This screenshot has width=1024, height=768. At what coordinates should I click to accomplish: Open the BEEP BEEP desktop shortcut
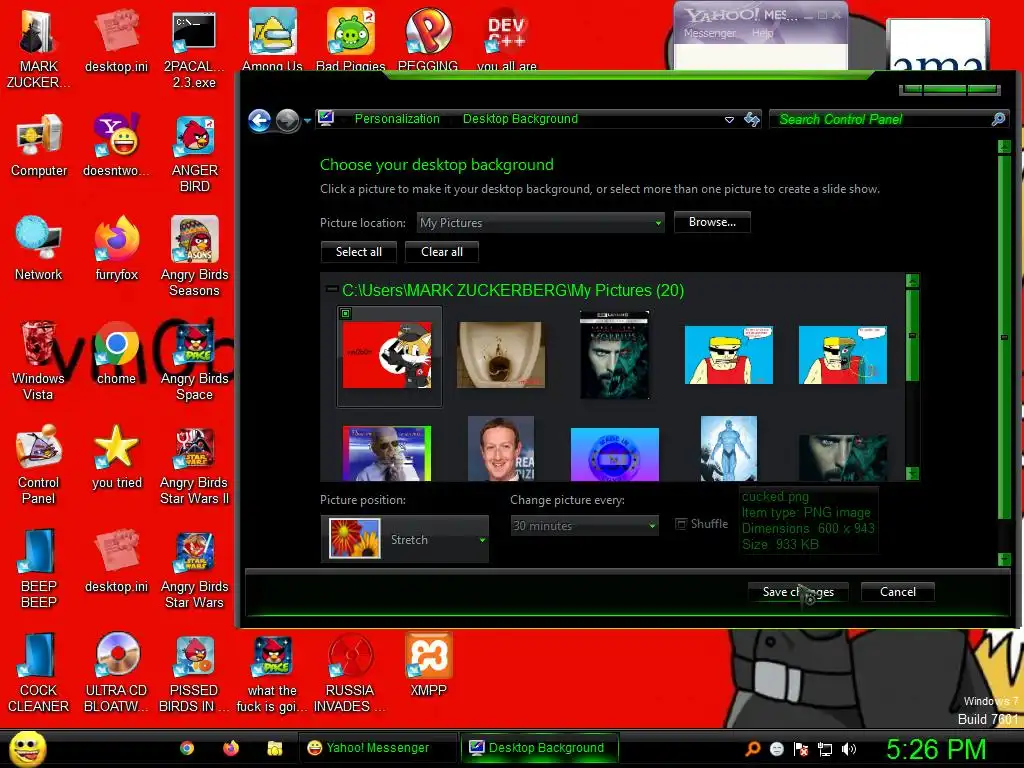pos(39,568)
